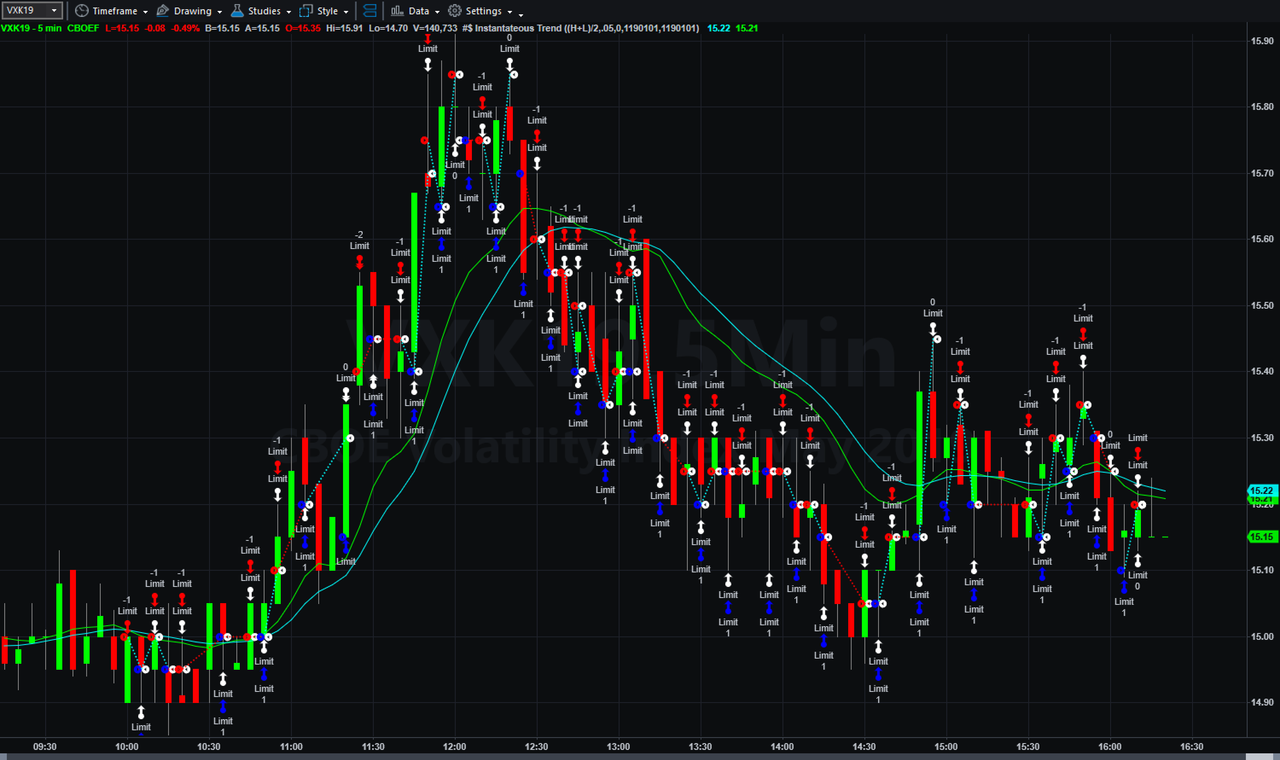Screen dimensions: 1280x760
Task: Click the cyan 15.22 study value in header
Action: [x=719, y=28]
